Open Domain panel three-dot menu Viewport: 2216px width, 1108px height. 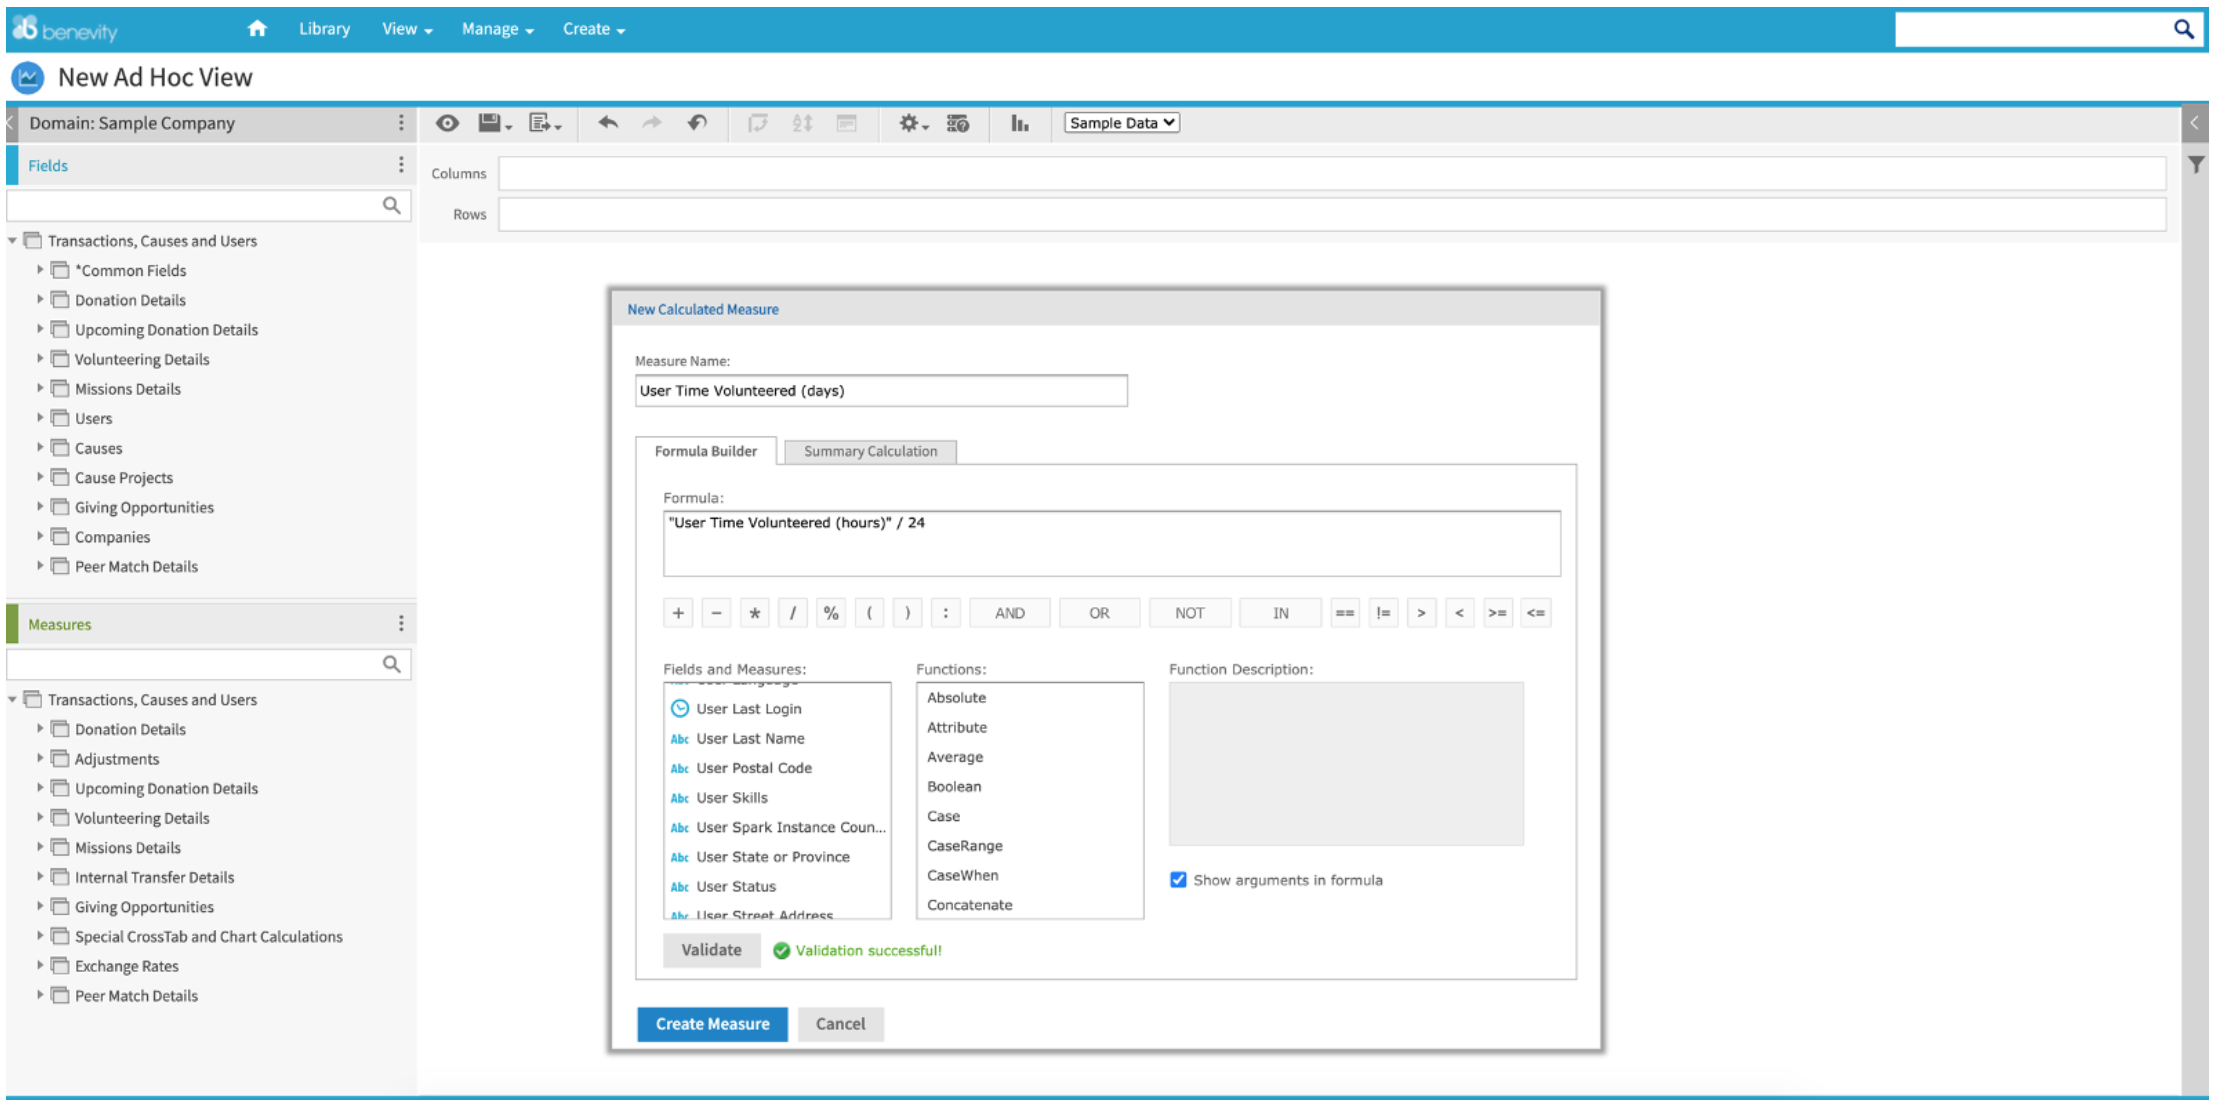pyautogui.click(x=401, y=122)
